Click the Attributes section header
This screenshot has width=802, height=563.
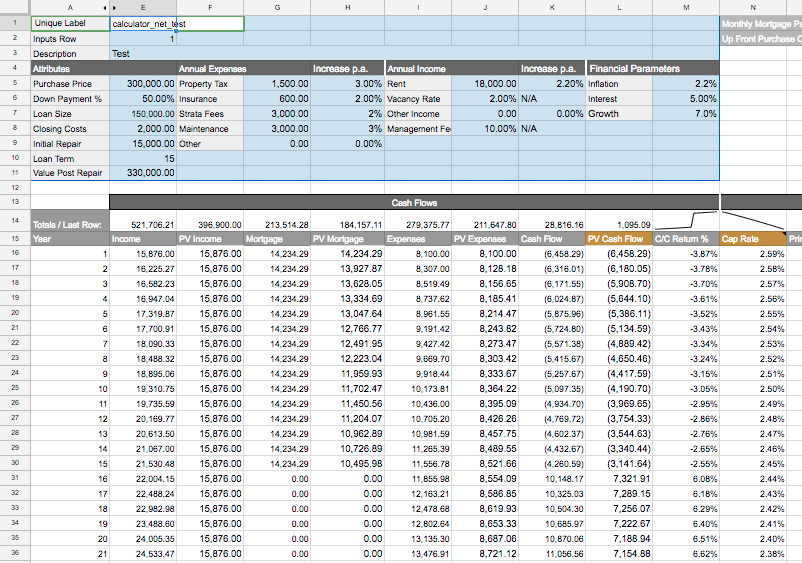pos(104,69)
